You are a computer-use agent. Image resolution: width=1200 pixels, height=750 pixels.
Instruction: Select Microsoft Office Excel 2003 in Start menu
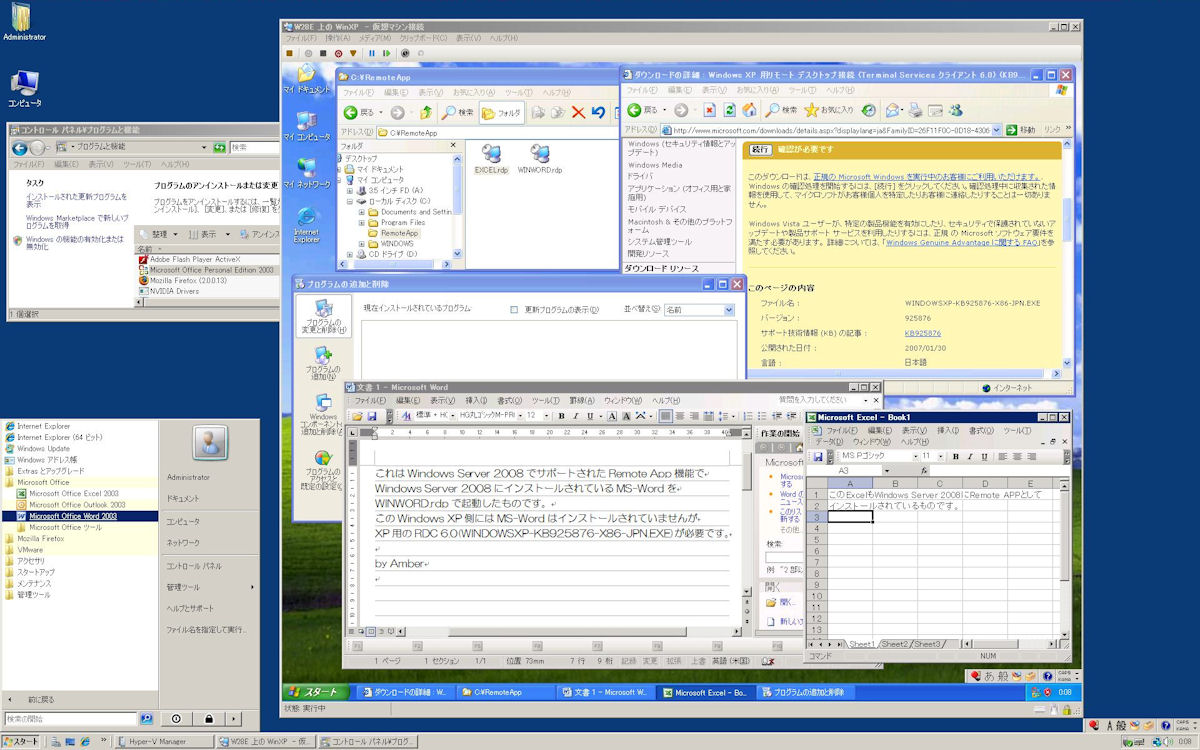click(76, 493)
